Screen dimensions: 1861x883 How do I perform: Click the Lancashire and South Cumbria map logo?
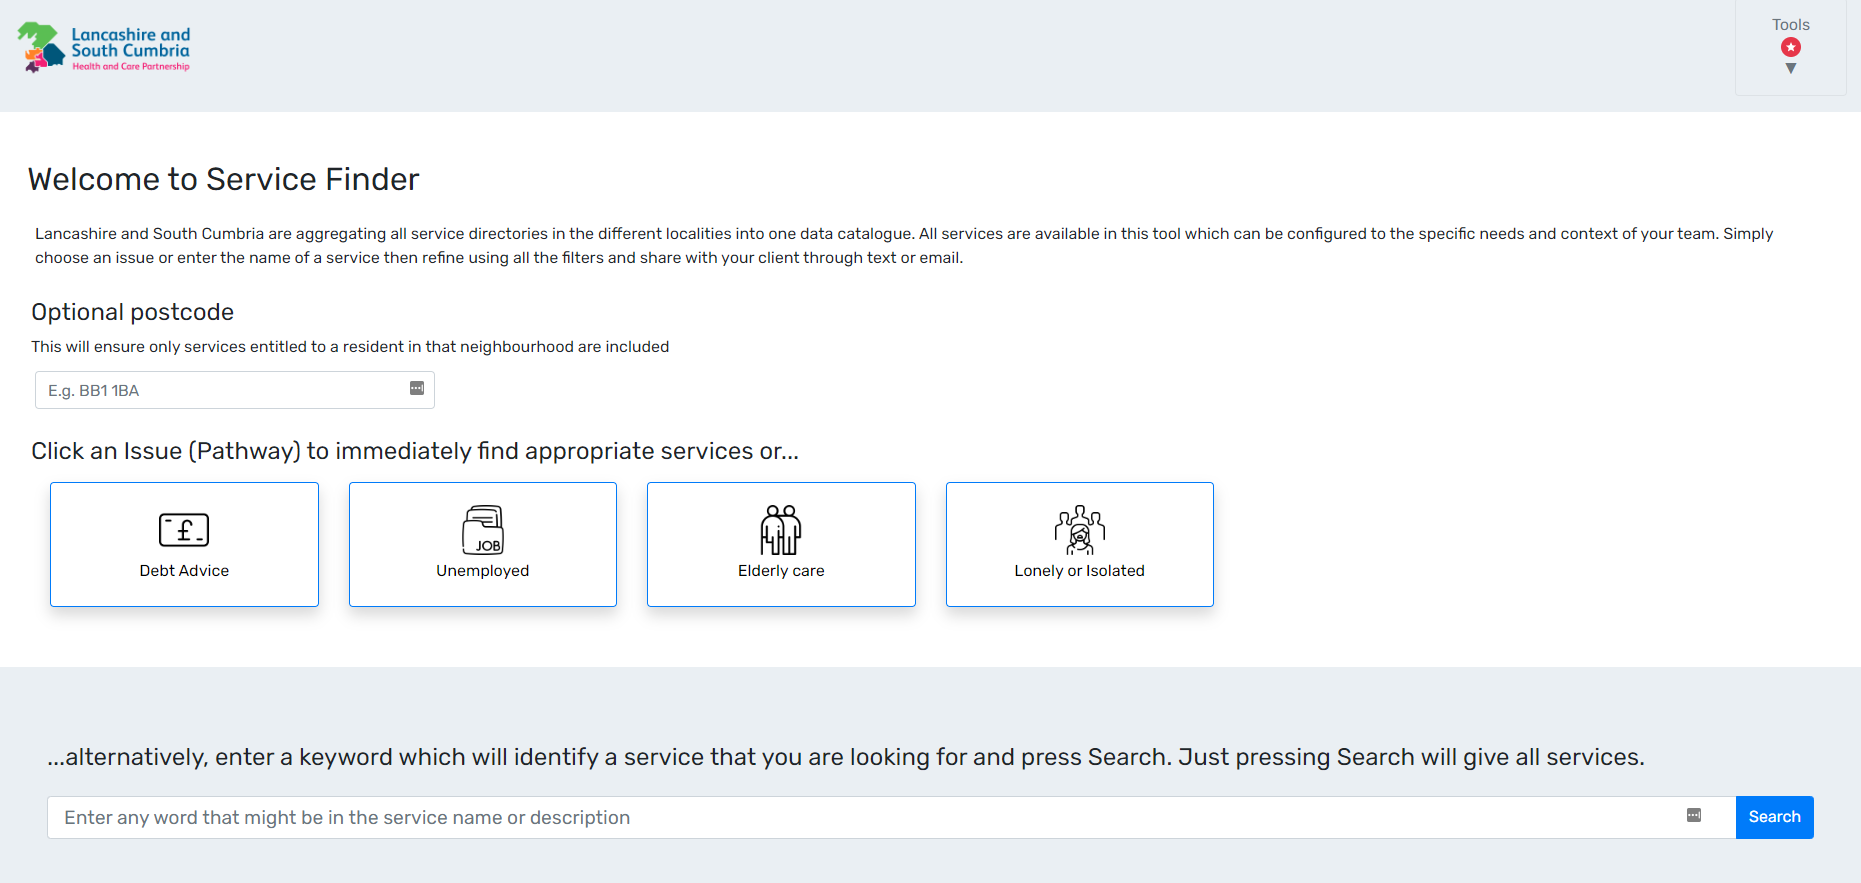click(x=40, y=47)
